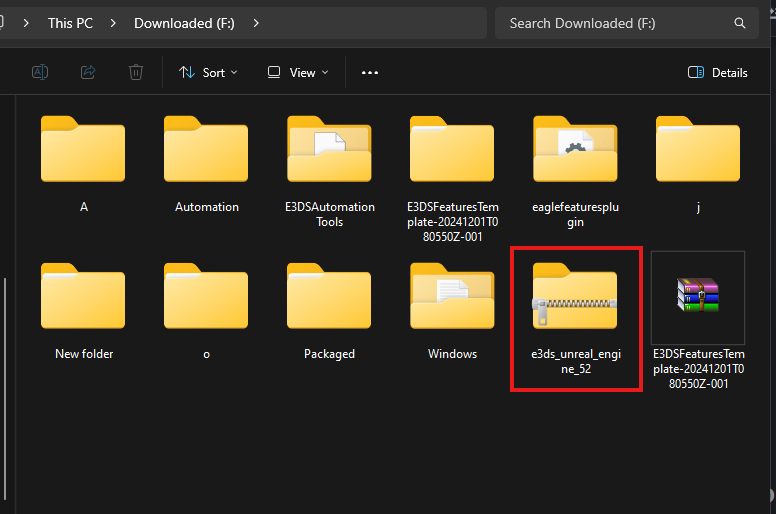Click the Delete trash can icon
The image size is (776, 514).
136,72
